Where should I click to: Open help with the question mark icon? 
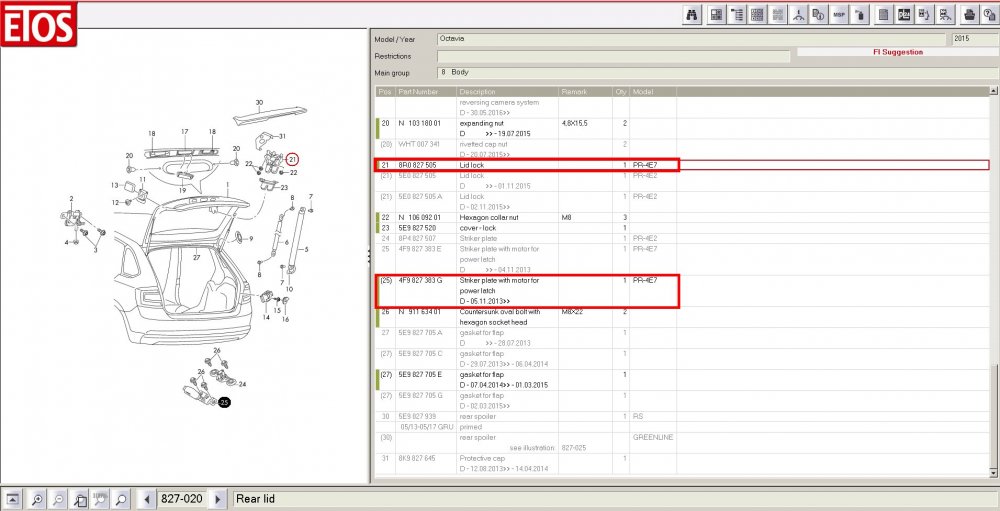pyautogui.click(x=989, y=15)
